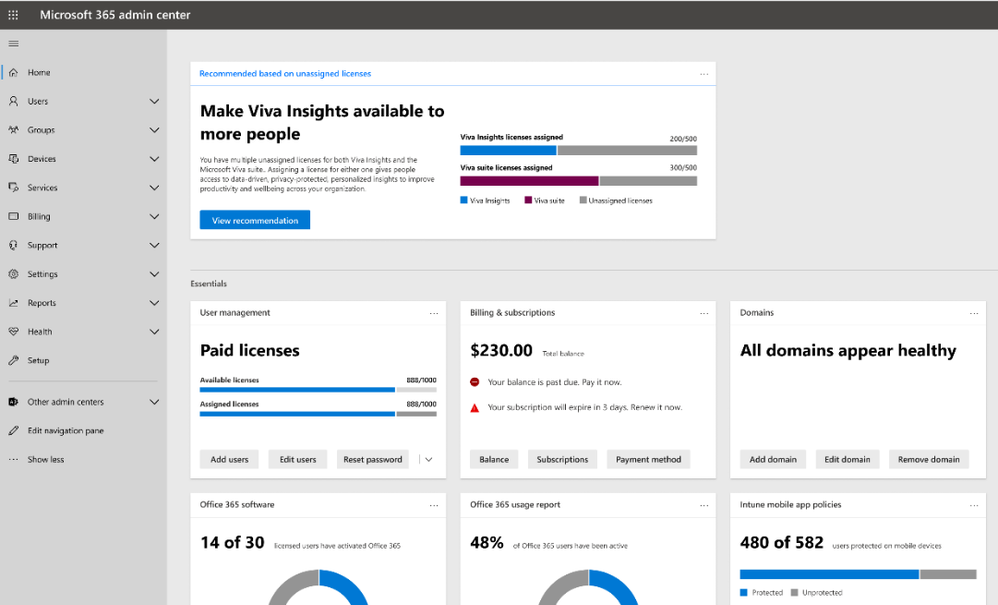
Task: Open Setup navigation item
Action: (x=38, y=360)
